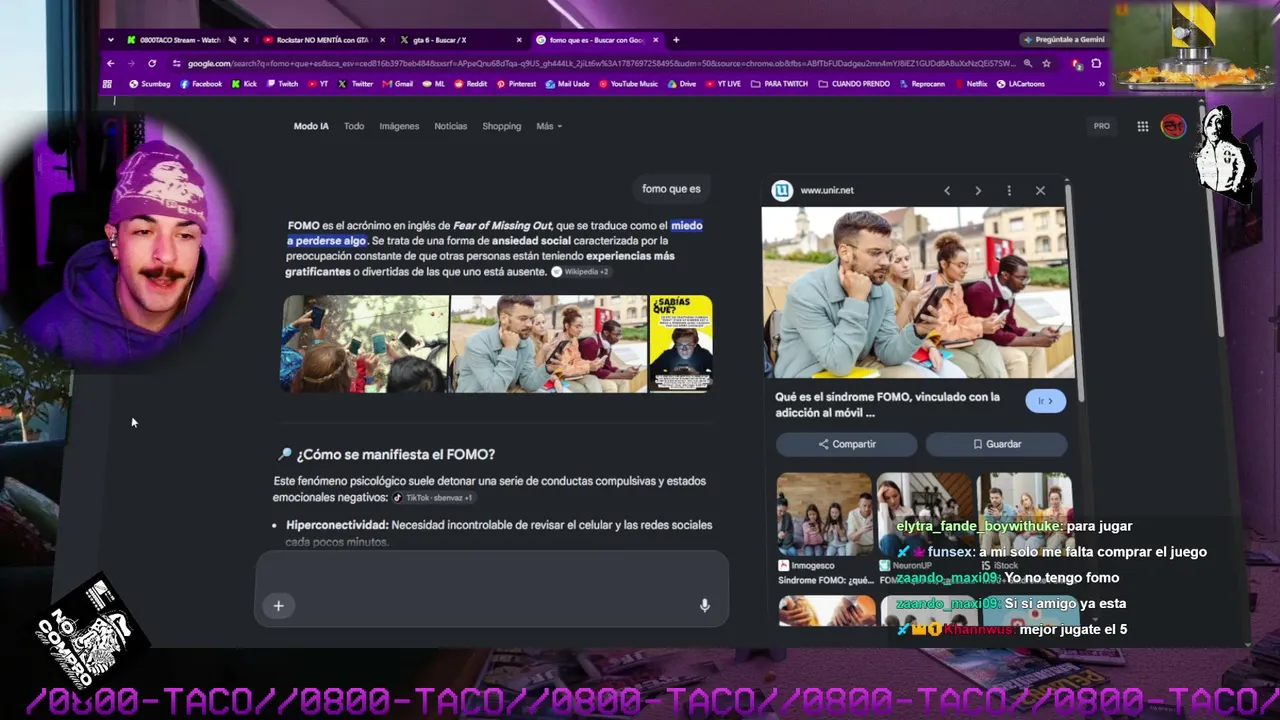Open the Reddit bookmark
The image size is (1280, 720).
point(471,84)
